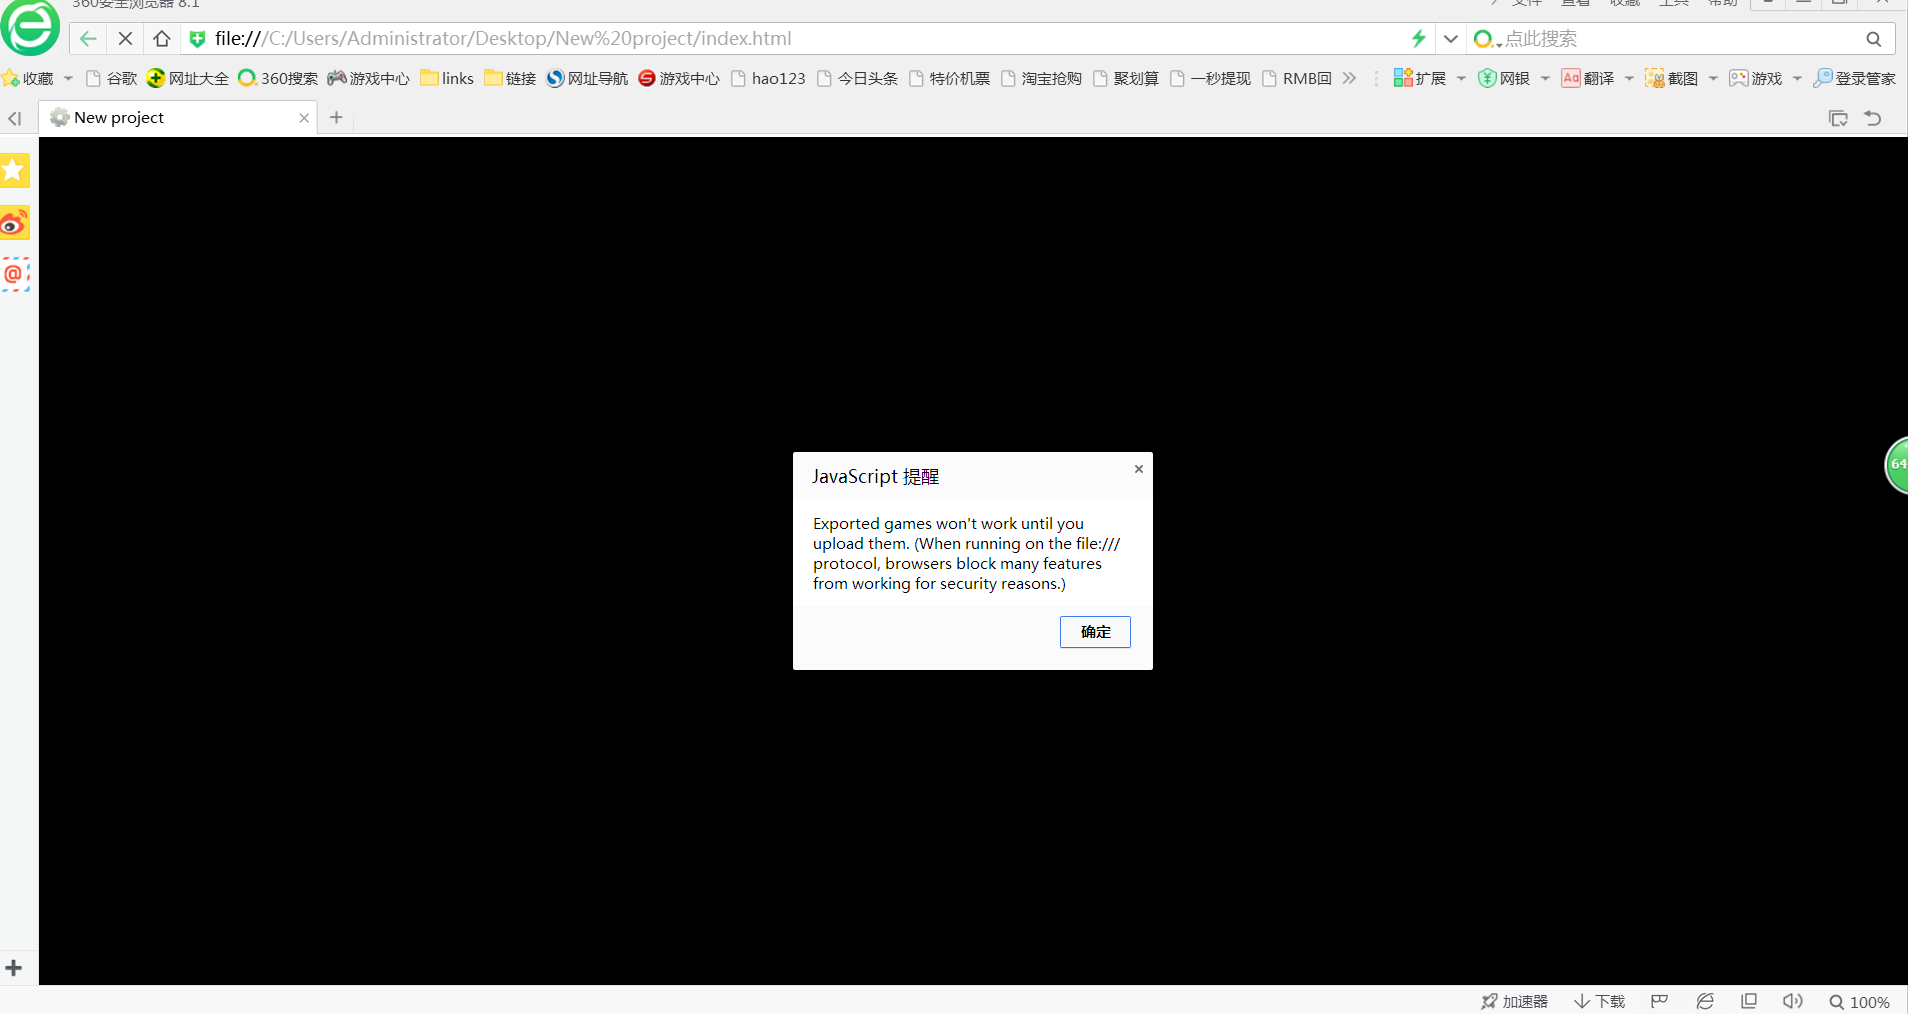Click the green shield security icon

pos(197,39)
